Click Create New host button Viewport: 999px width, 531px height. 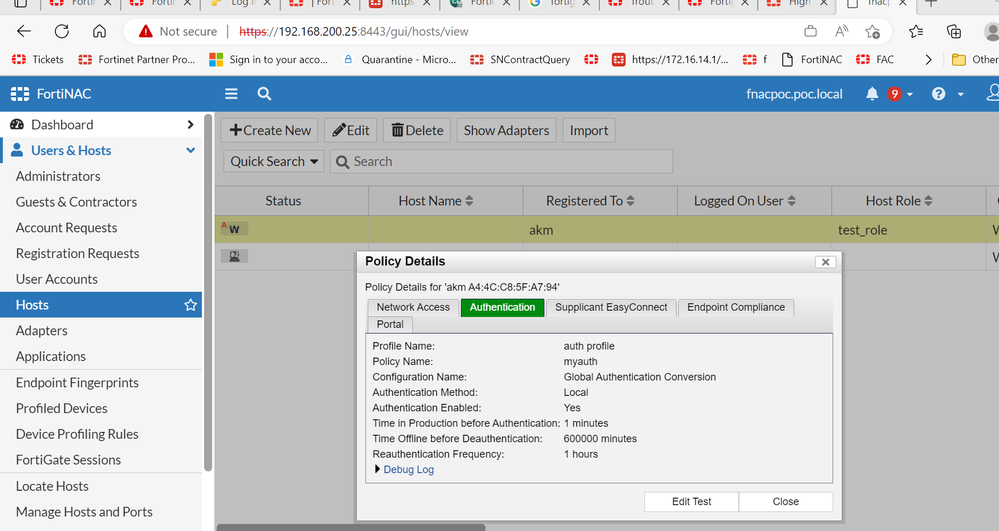(270, 130)
